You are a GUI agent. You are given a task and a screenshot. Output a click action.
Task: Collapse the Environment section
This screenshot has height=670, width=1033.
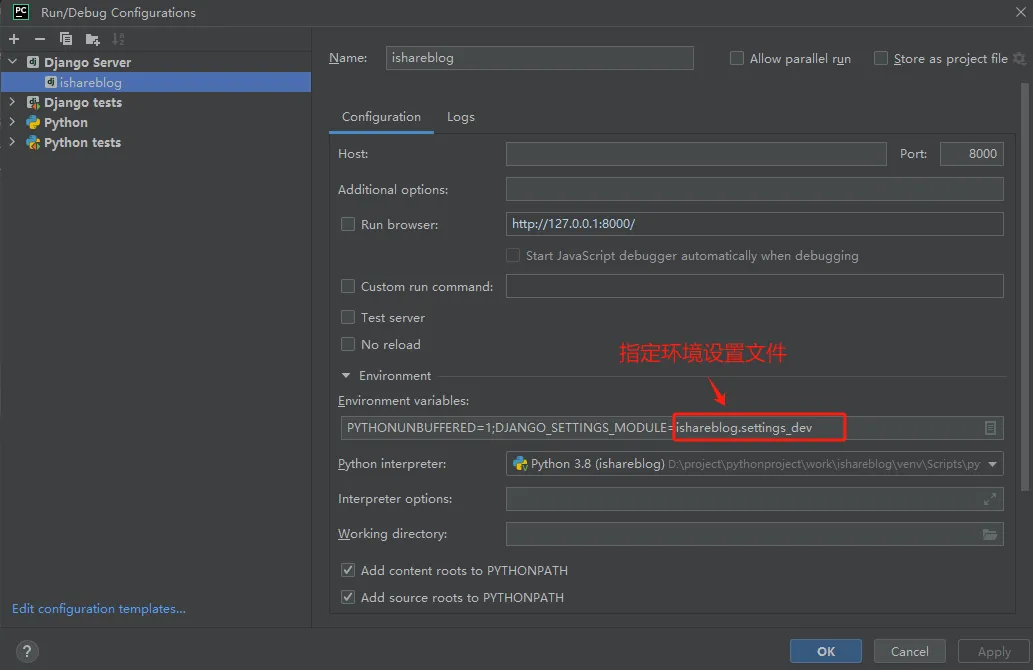coord(347,376)
